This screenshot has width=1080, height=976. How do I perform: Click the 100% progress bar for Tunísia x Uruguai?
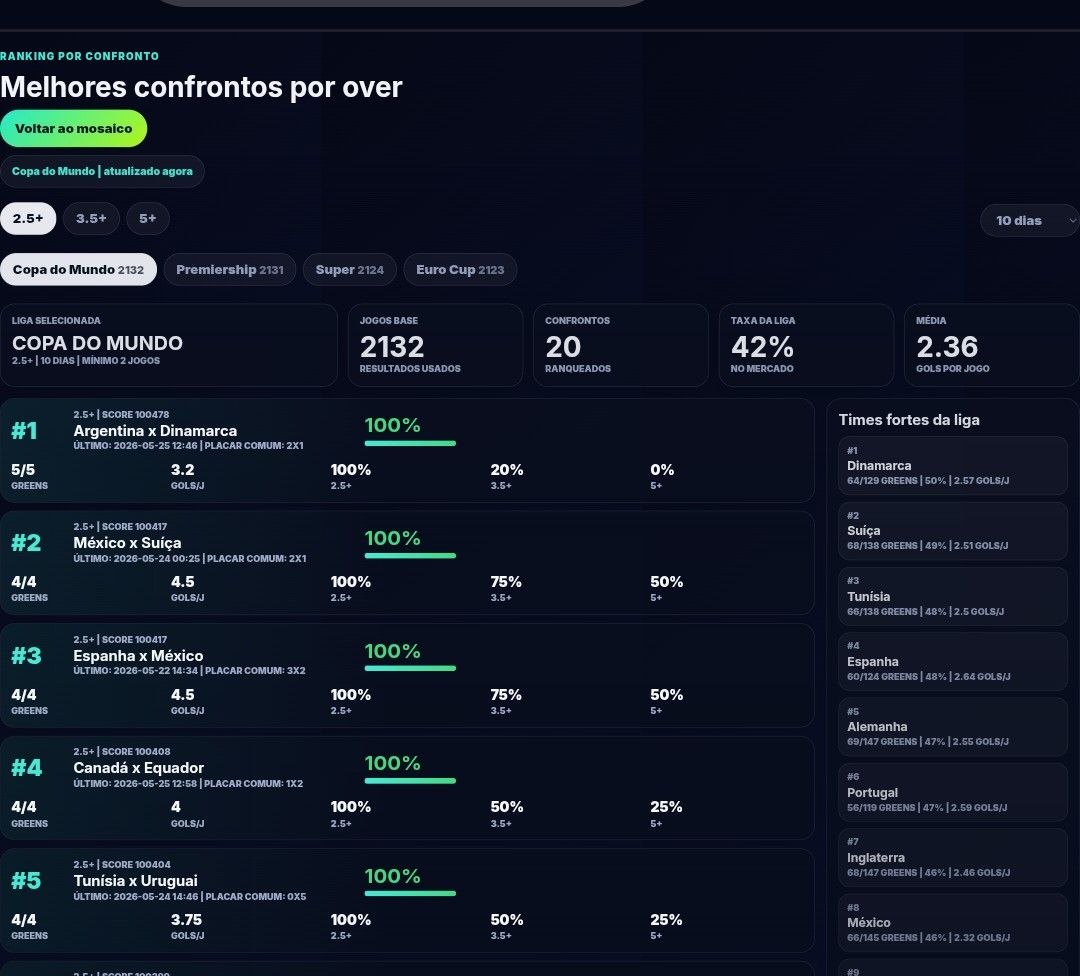pyautogui.click(x=411, y=893)
